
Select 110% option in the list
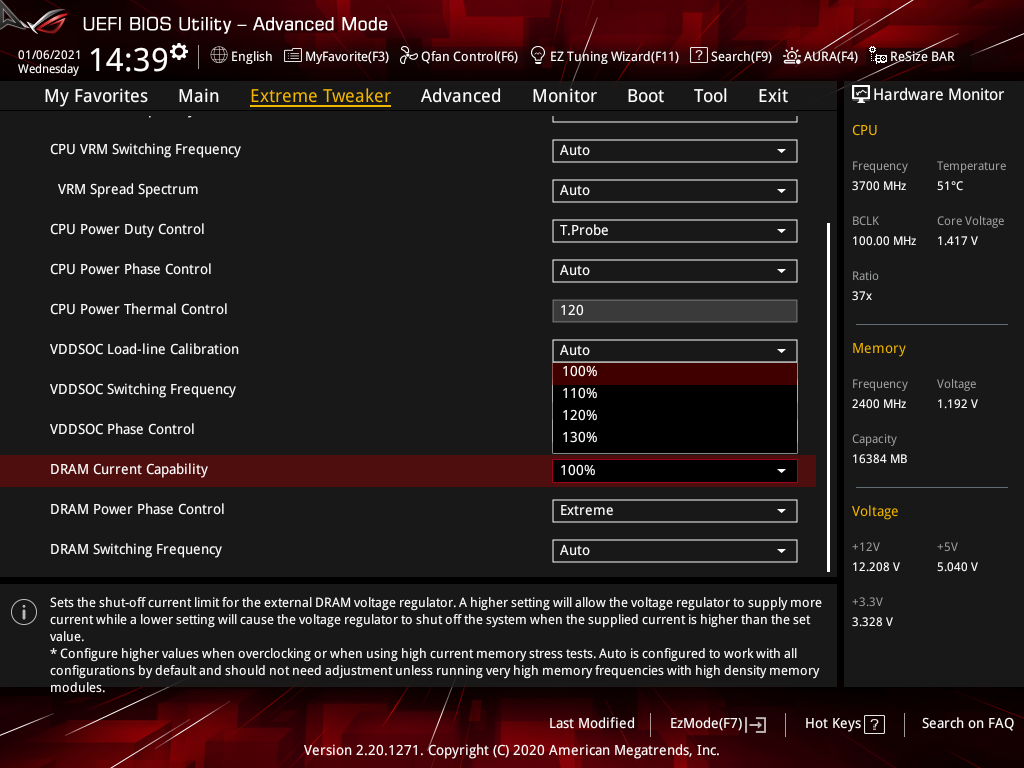(x=675, y=394)
